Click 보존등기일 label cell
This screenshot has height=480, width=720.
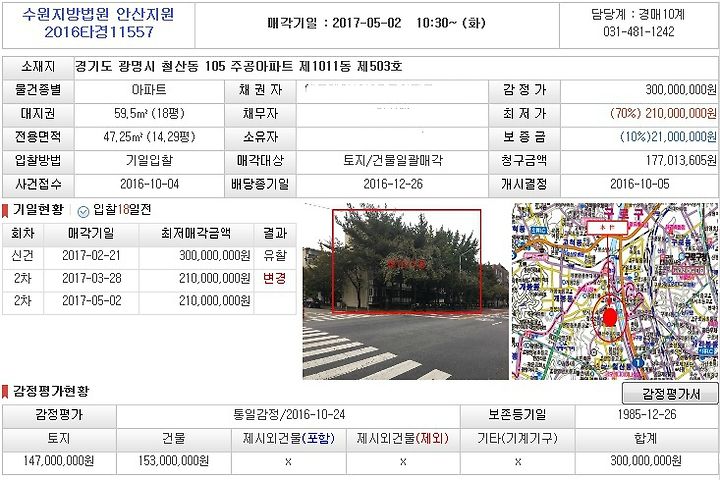(517, 416)
